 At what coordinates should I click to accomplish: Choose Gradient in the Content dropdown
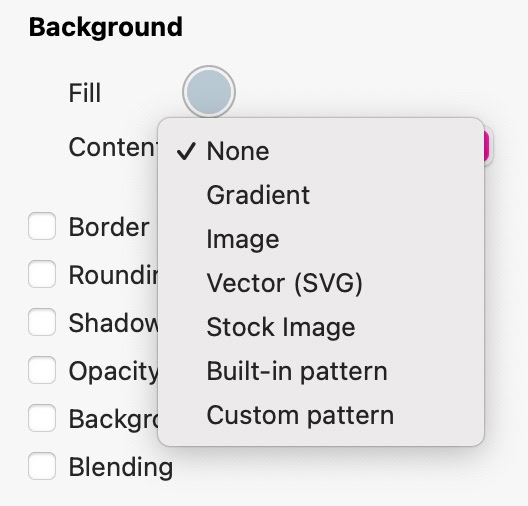click(x=321, y=195)
